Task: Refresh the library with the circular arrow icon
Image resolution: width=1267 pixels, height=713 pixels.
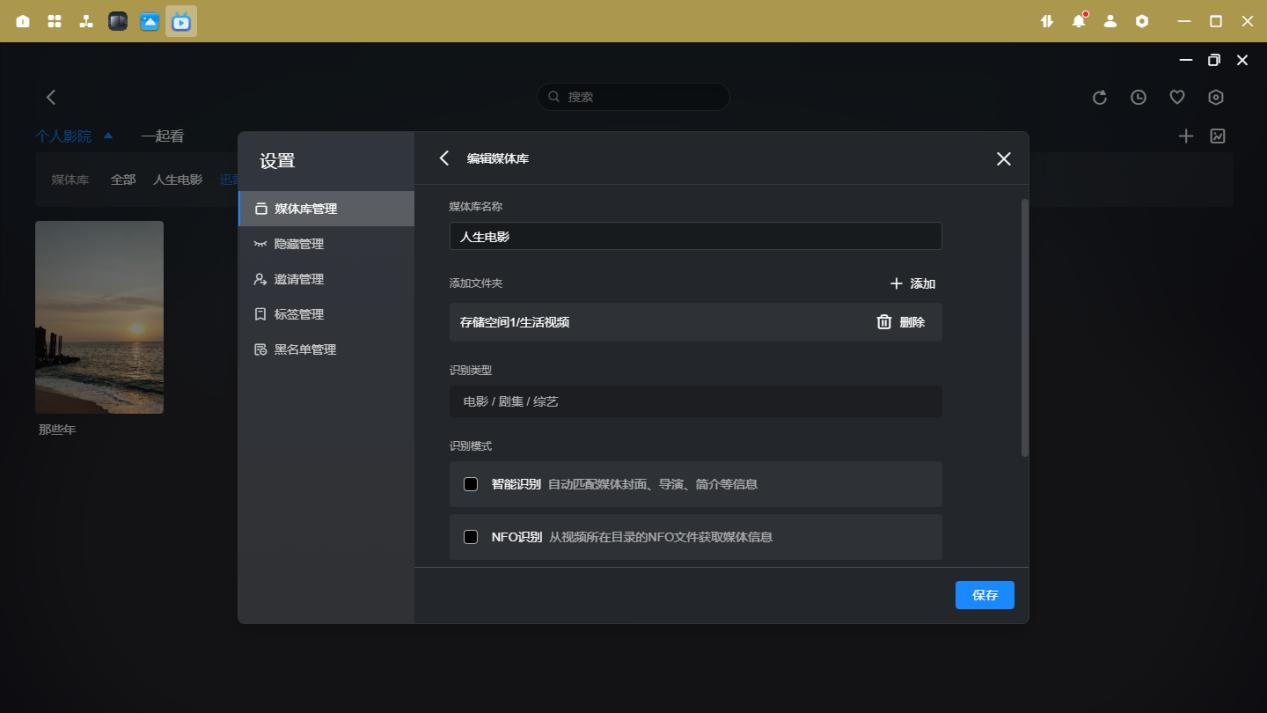Action: click(x=1100, y=97)
